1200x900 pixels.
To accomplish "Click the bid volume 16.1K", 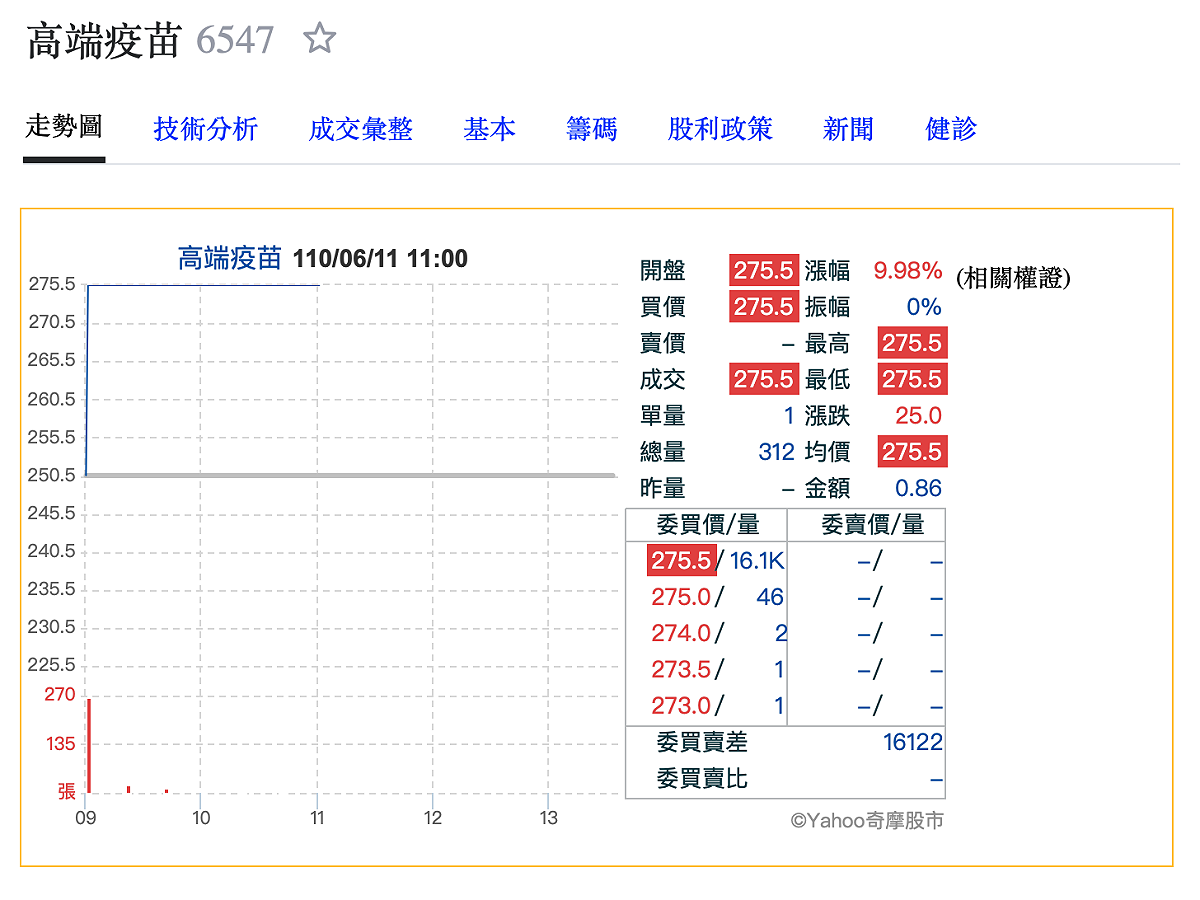I will (x=757, y=561).
